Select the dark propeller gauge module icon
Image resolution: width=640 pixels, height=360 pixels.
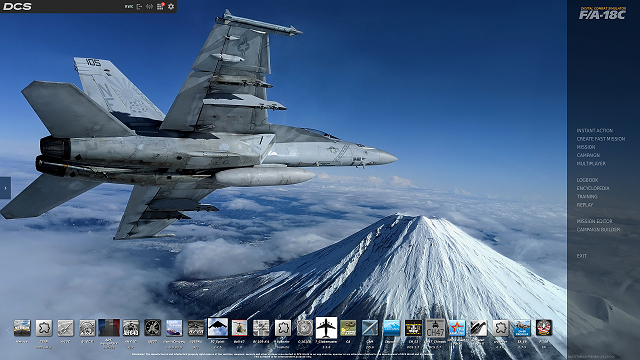(152, 328)
